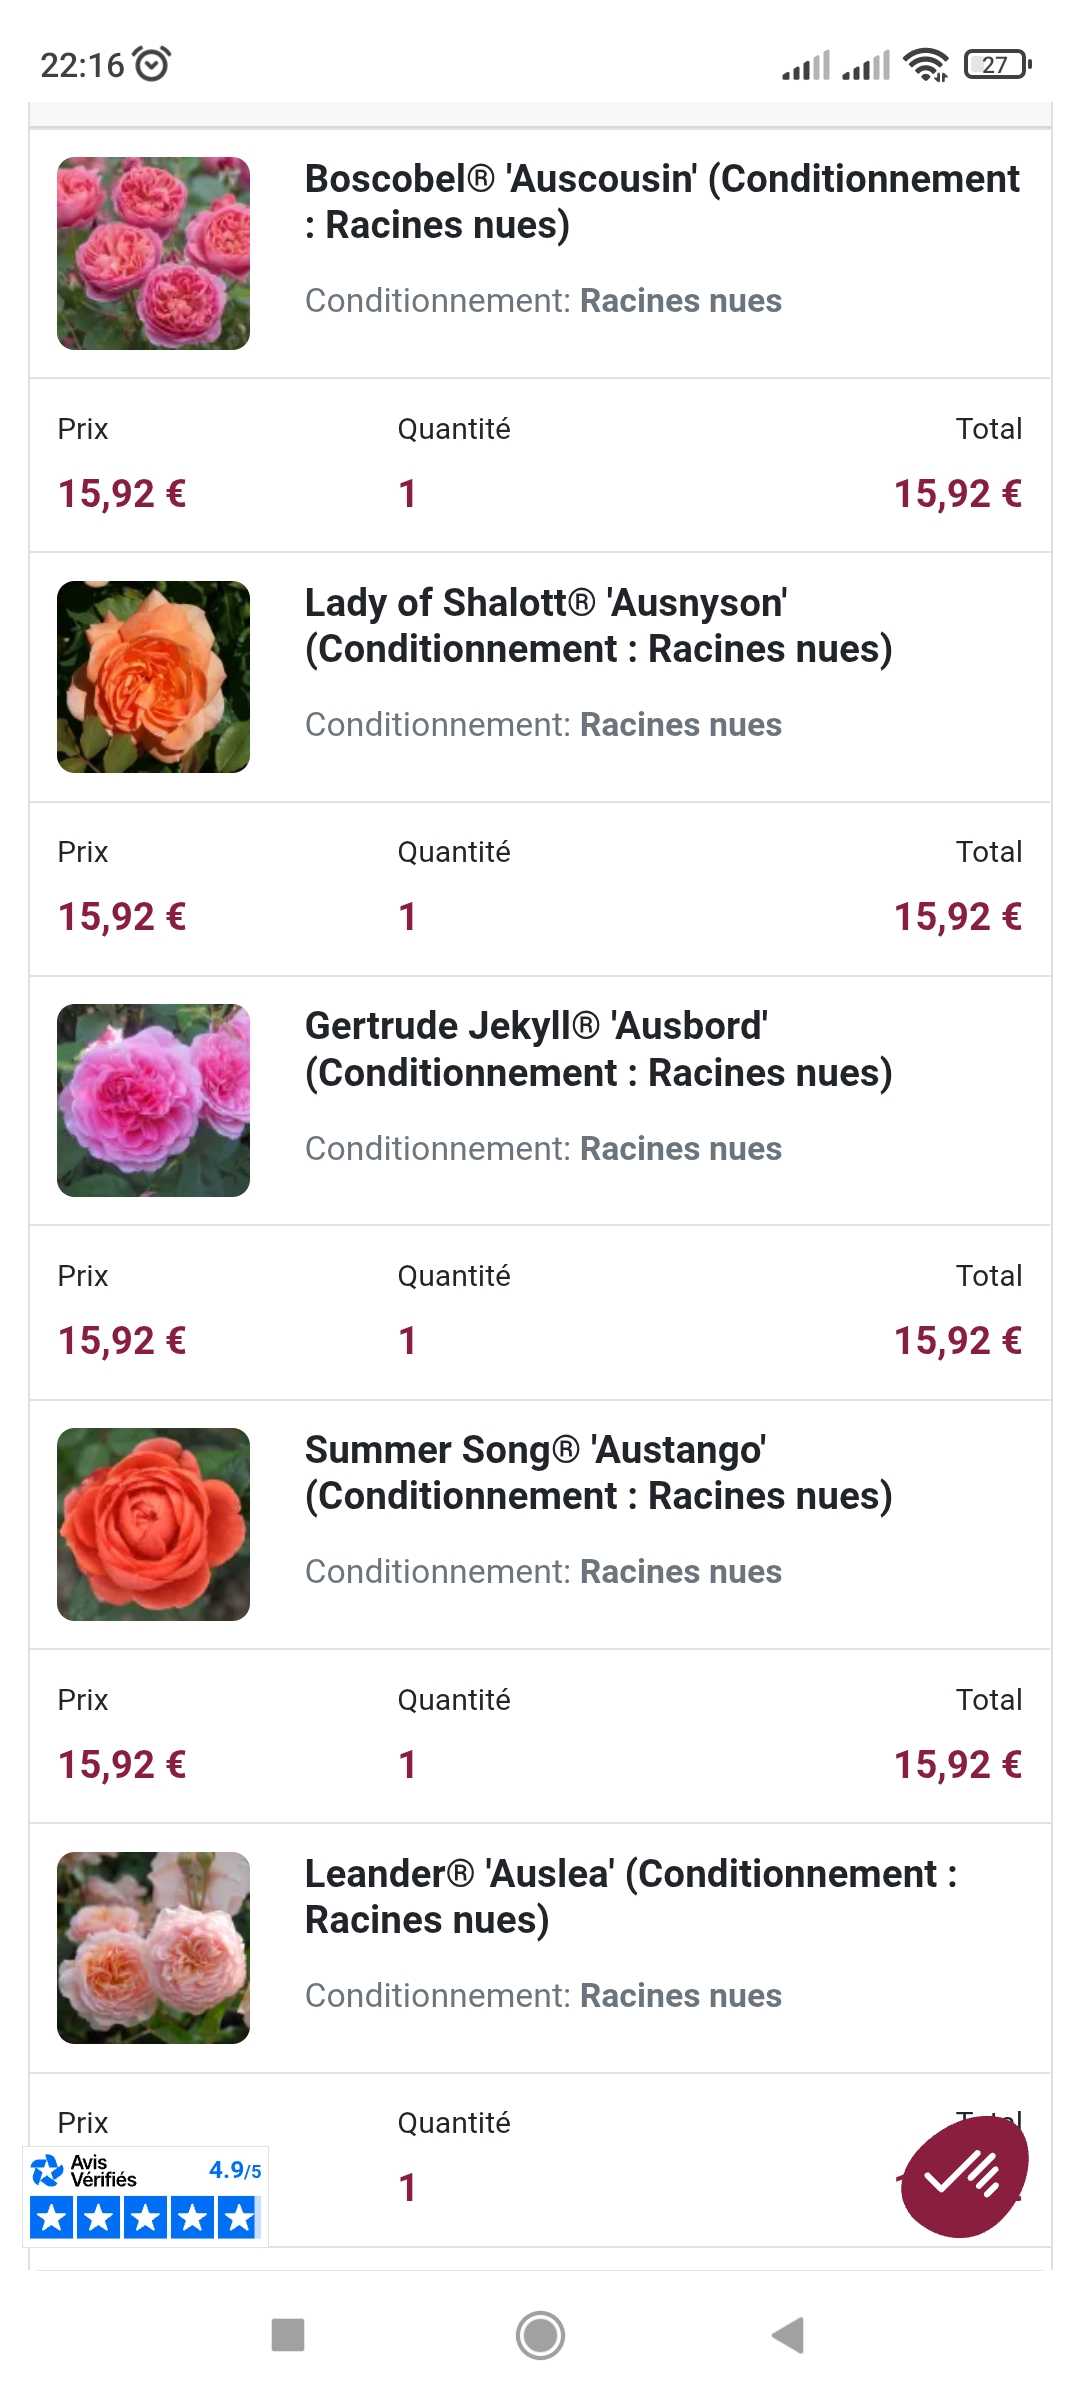Tap the alarm clock status icon
This screenshot has height=2400, width=1080.
tap(153, 64)
